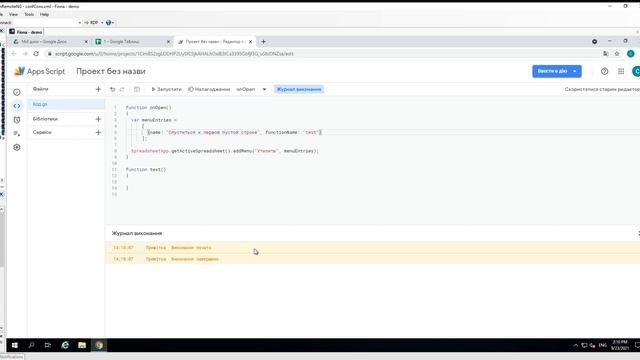Click the Save project icon in toolbar
This screenshot has width=640, height=360.
[x=137, y=89]
